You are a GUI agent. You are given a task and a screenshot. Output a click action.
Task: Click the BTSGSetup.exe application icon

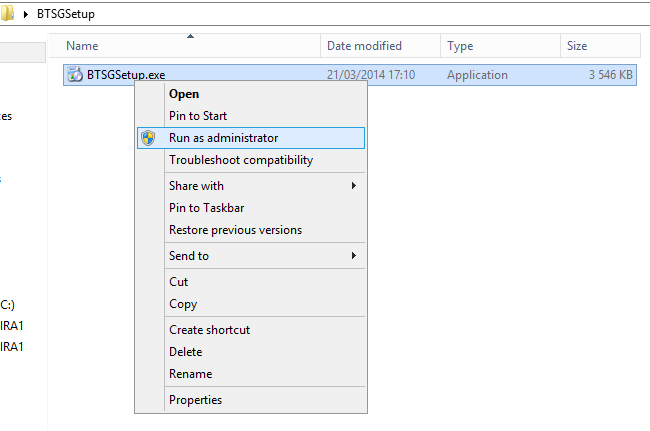[75, 75]
